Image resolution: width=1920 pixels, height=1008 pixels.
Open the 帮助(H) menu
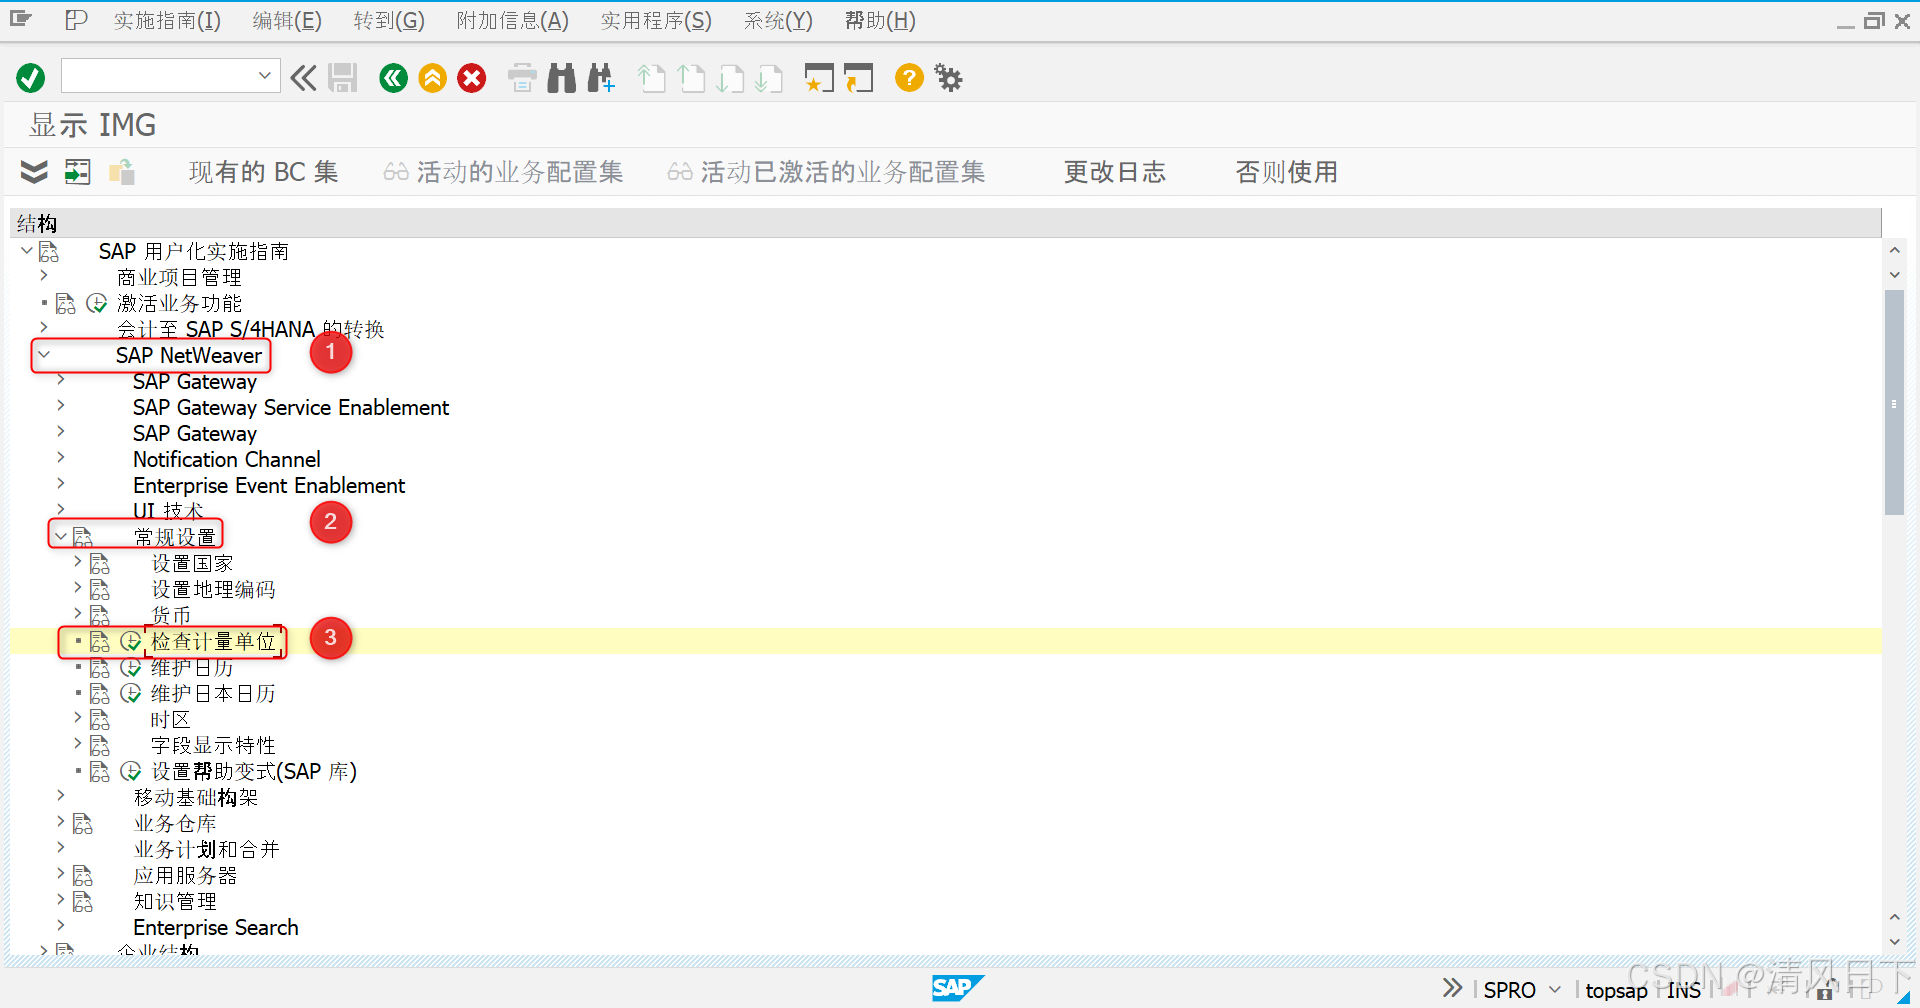[880, 20]
